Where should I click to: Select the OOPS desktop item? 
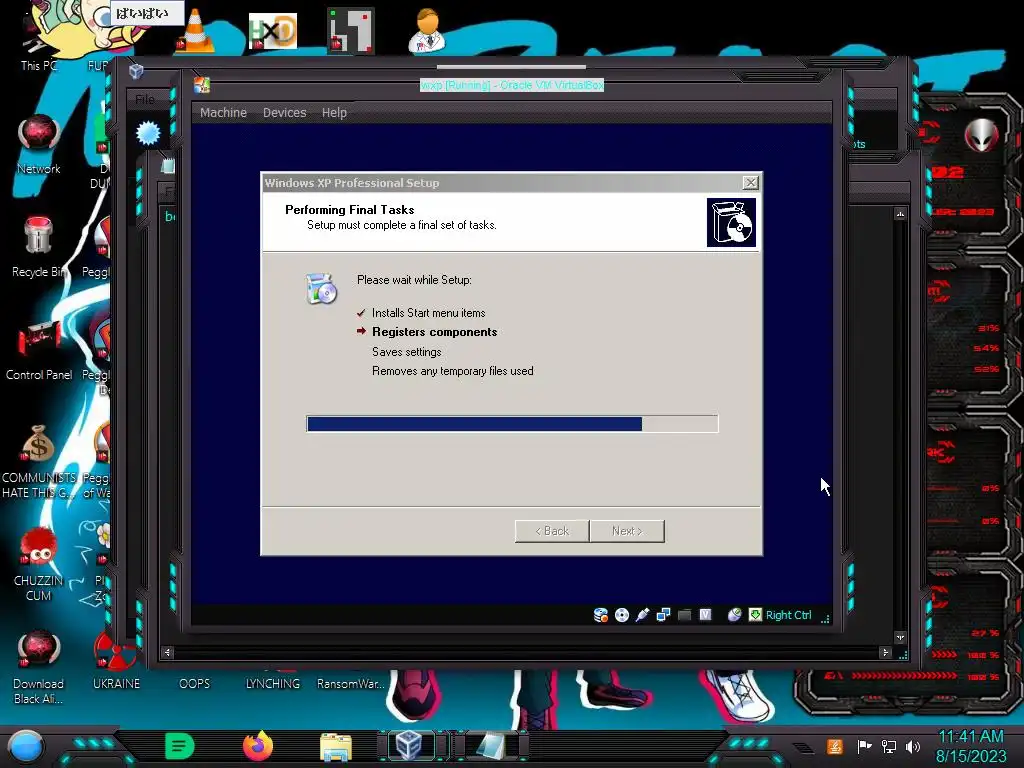click(x=195, y=683)
